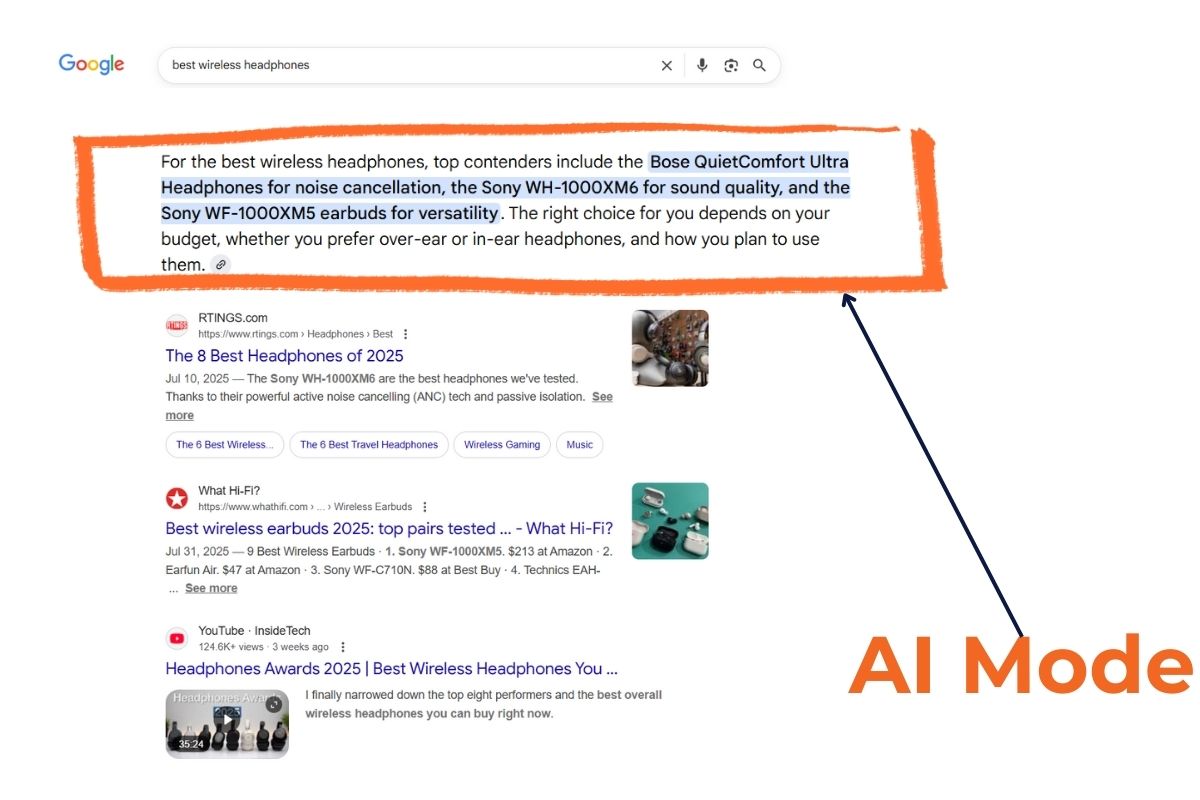Click the link icon after AI summary
Image resolution: width=1200 pixels, height=800 pixels.
(221, 265)
